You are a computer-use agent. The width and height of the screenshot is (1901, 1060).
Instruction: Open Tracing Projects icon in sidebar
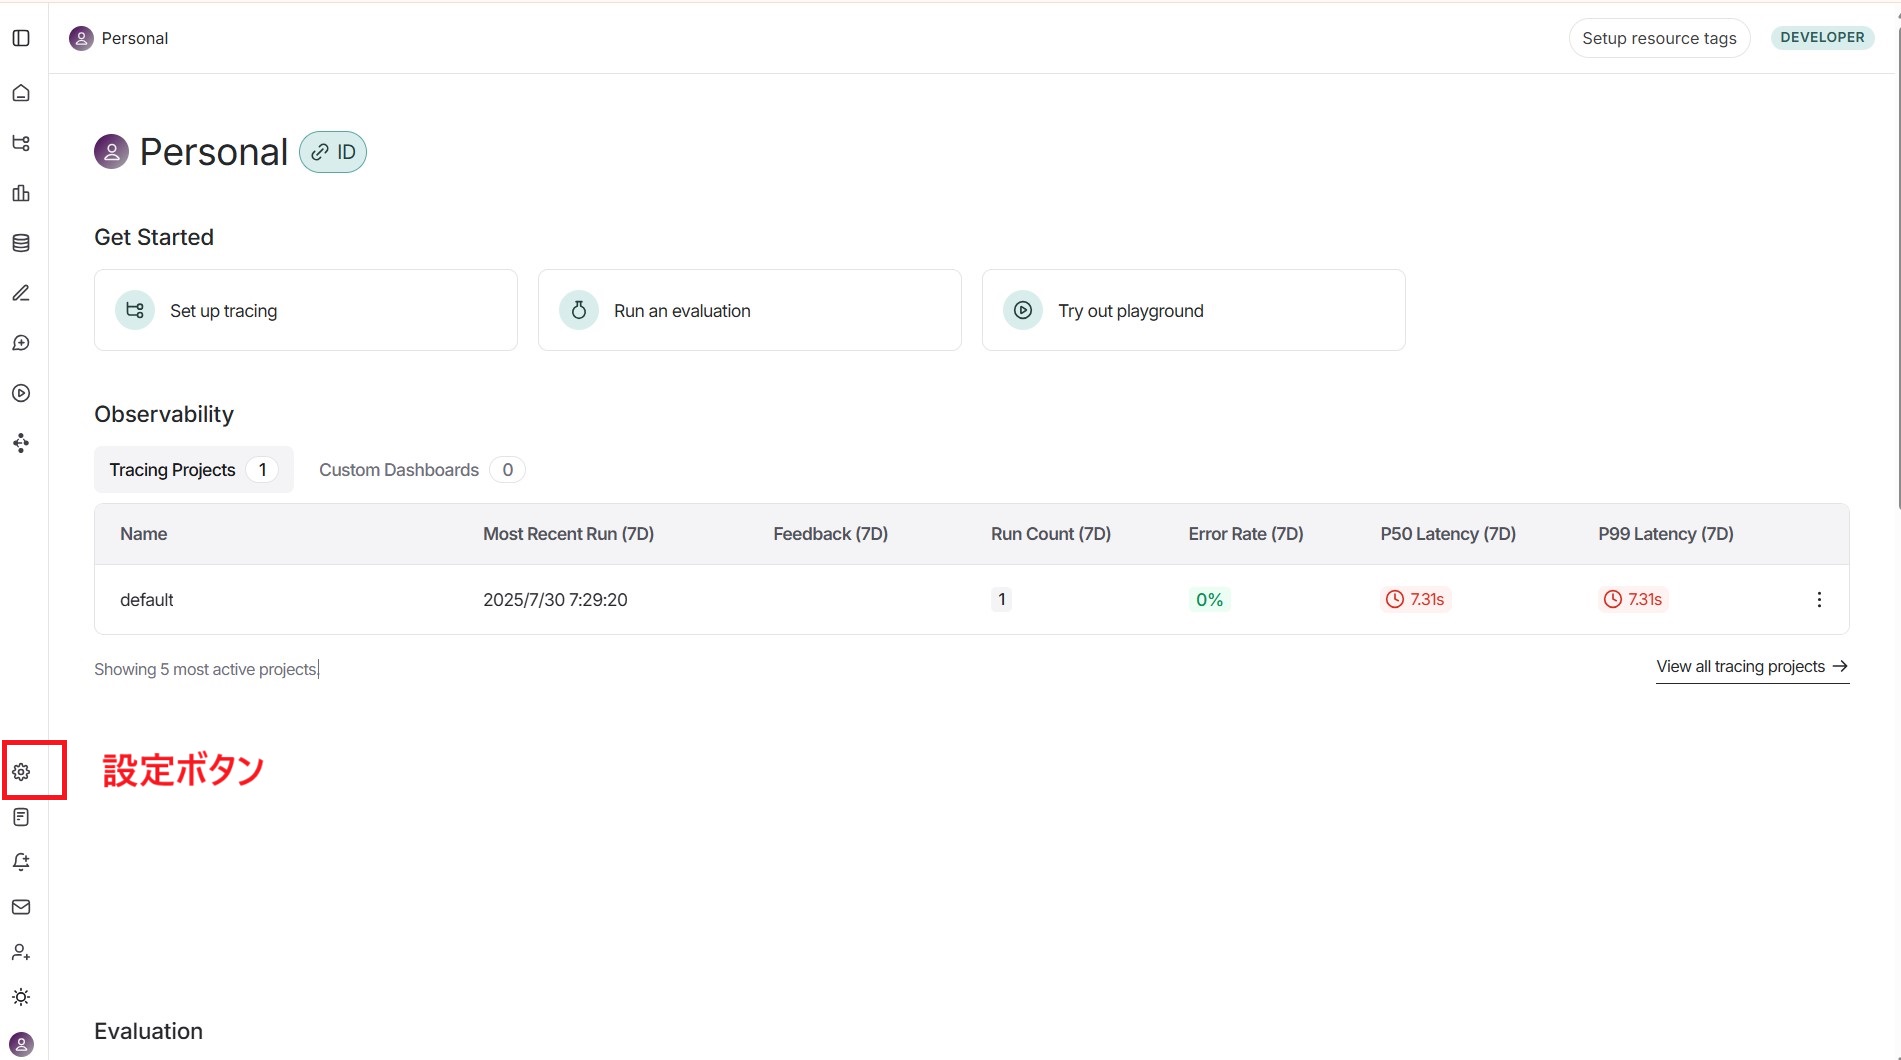coord(21,143)
